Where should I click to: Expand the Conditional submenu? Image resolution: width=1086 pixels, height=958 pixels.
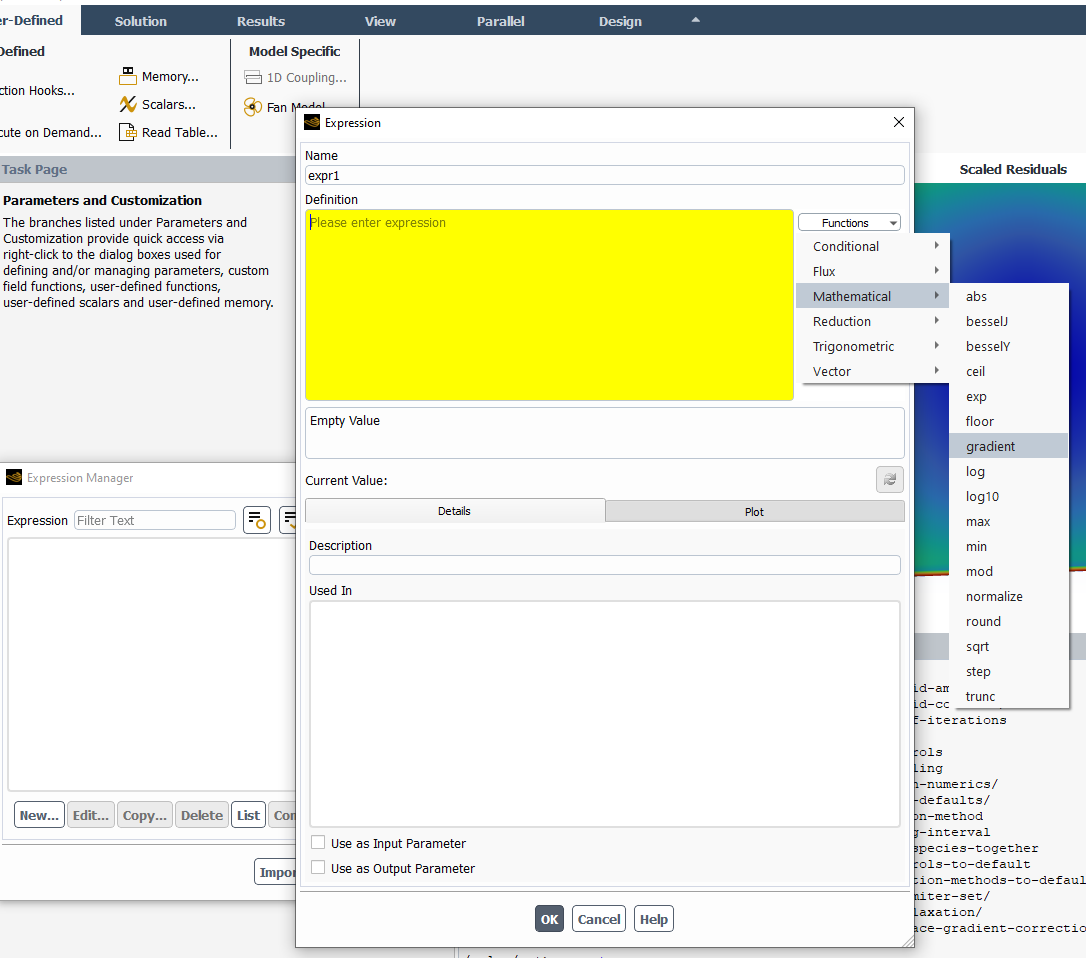[873, 246]
